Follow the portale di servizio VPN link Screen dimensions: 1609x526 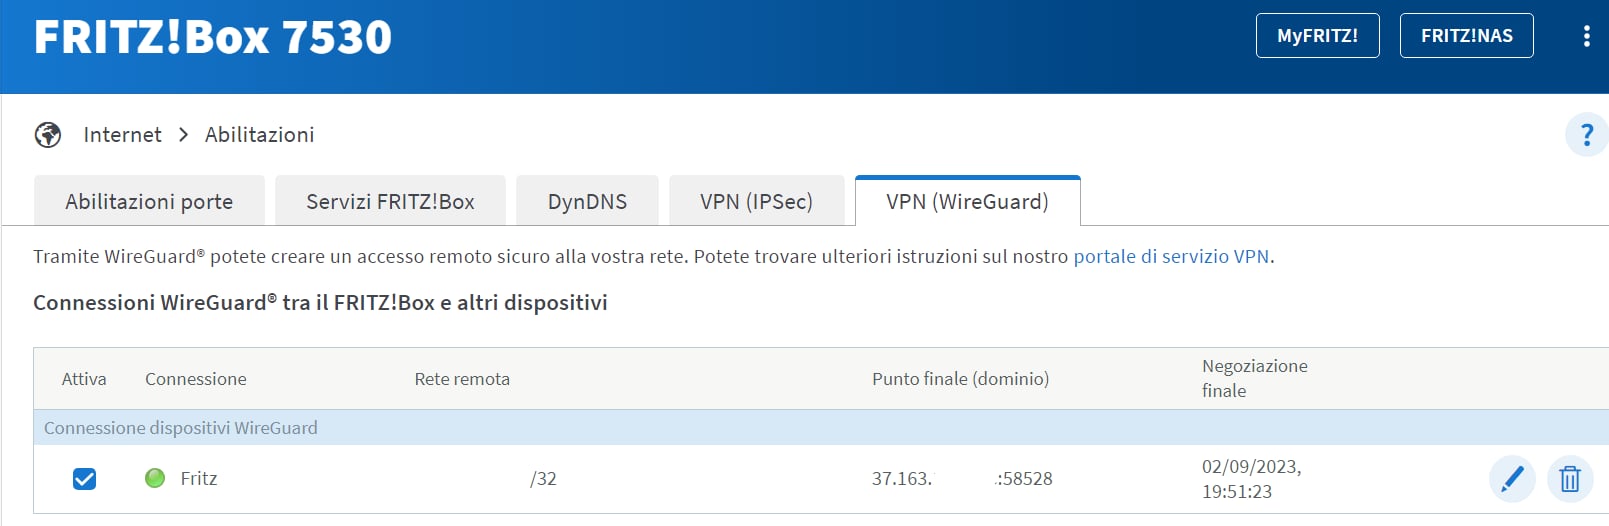click(1171, 256)
